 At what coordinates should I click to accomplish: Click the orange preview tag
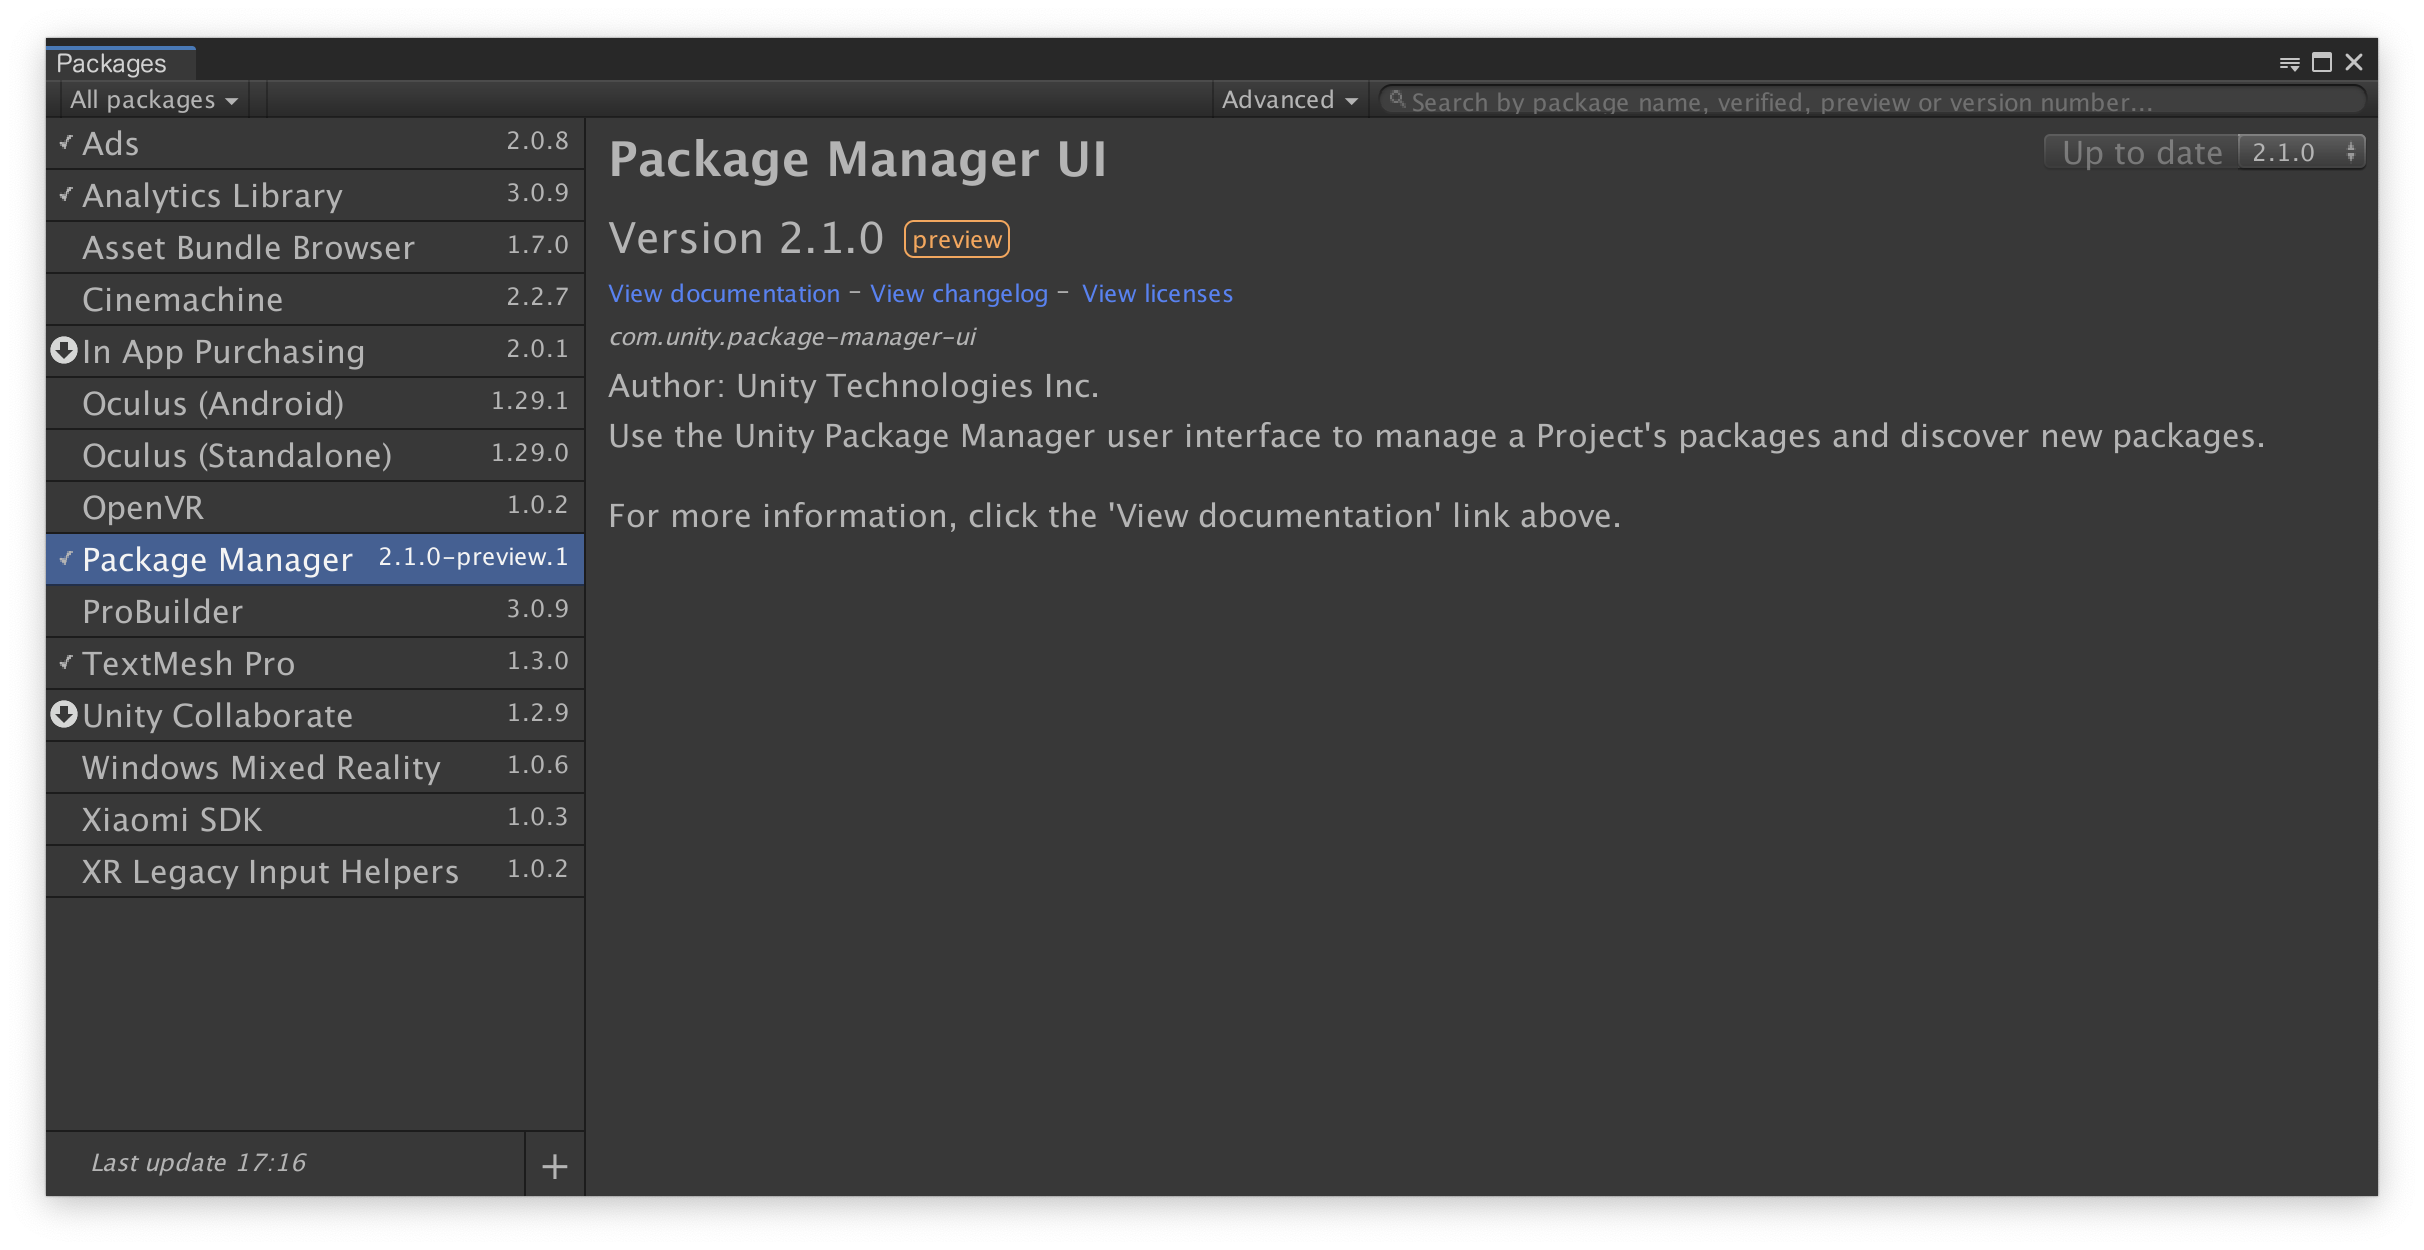pos(957,239)
